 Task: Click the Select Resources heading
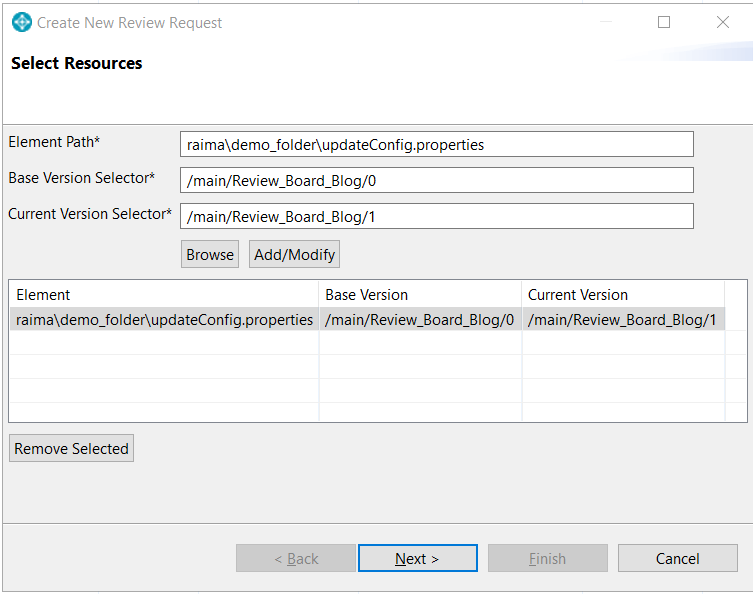(x=77, y=63)
